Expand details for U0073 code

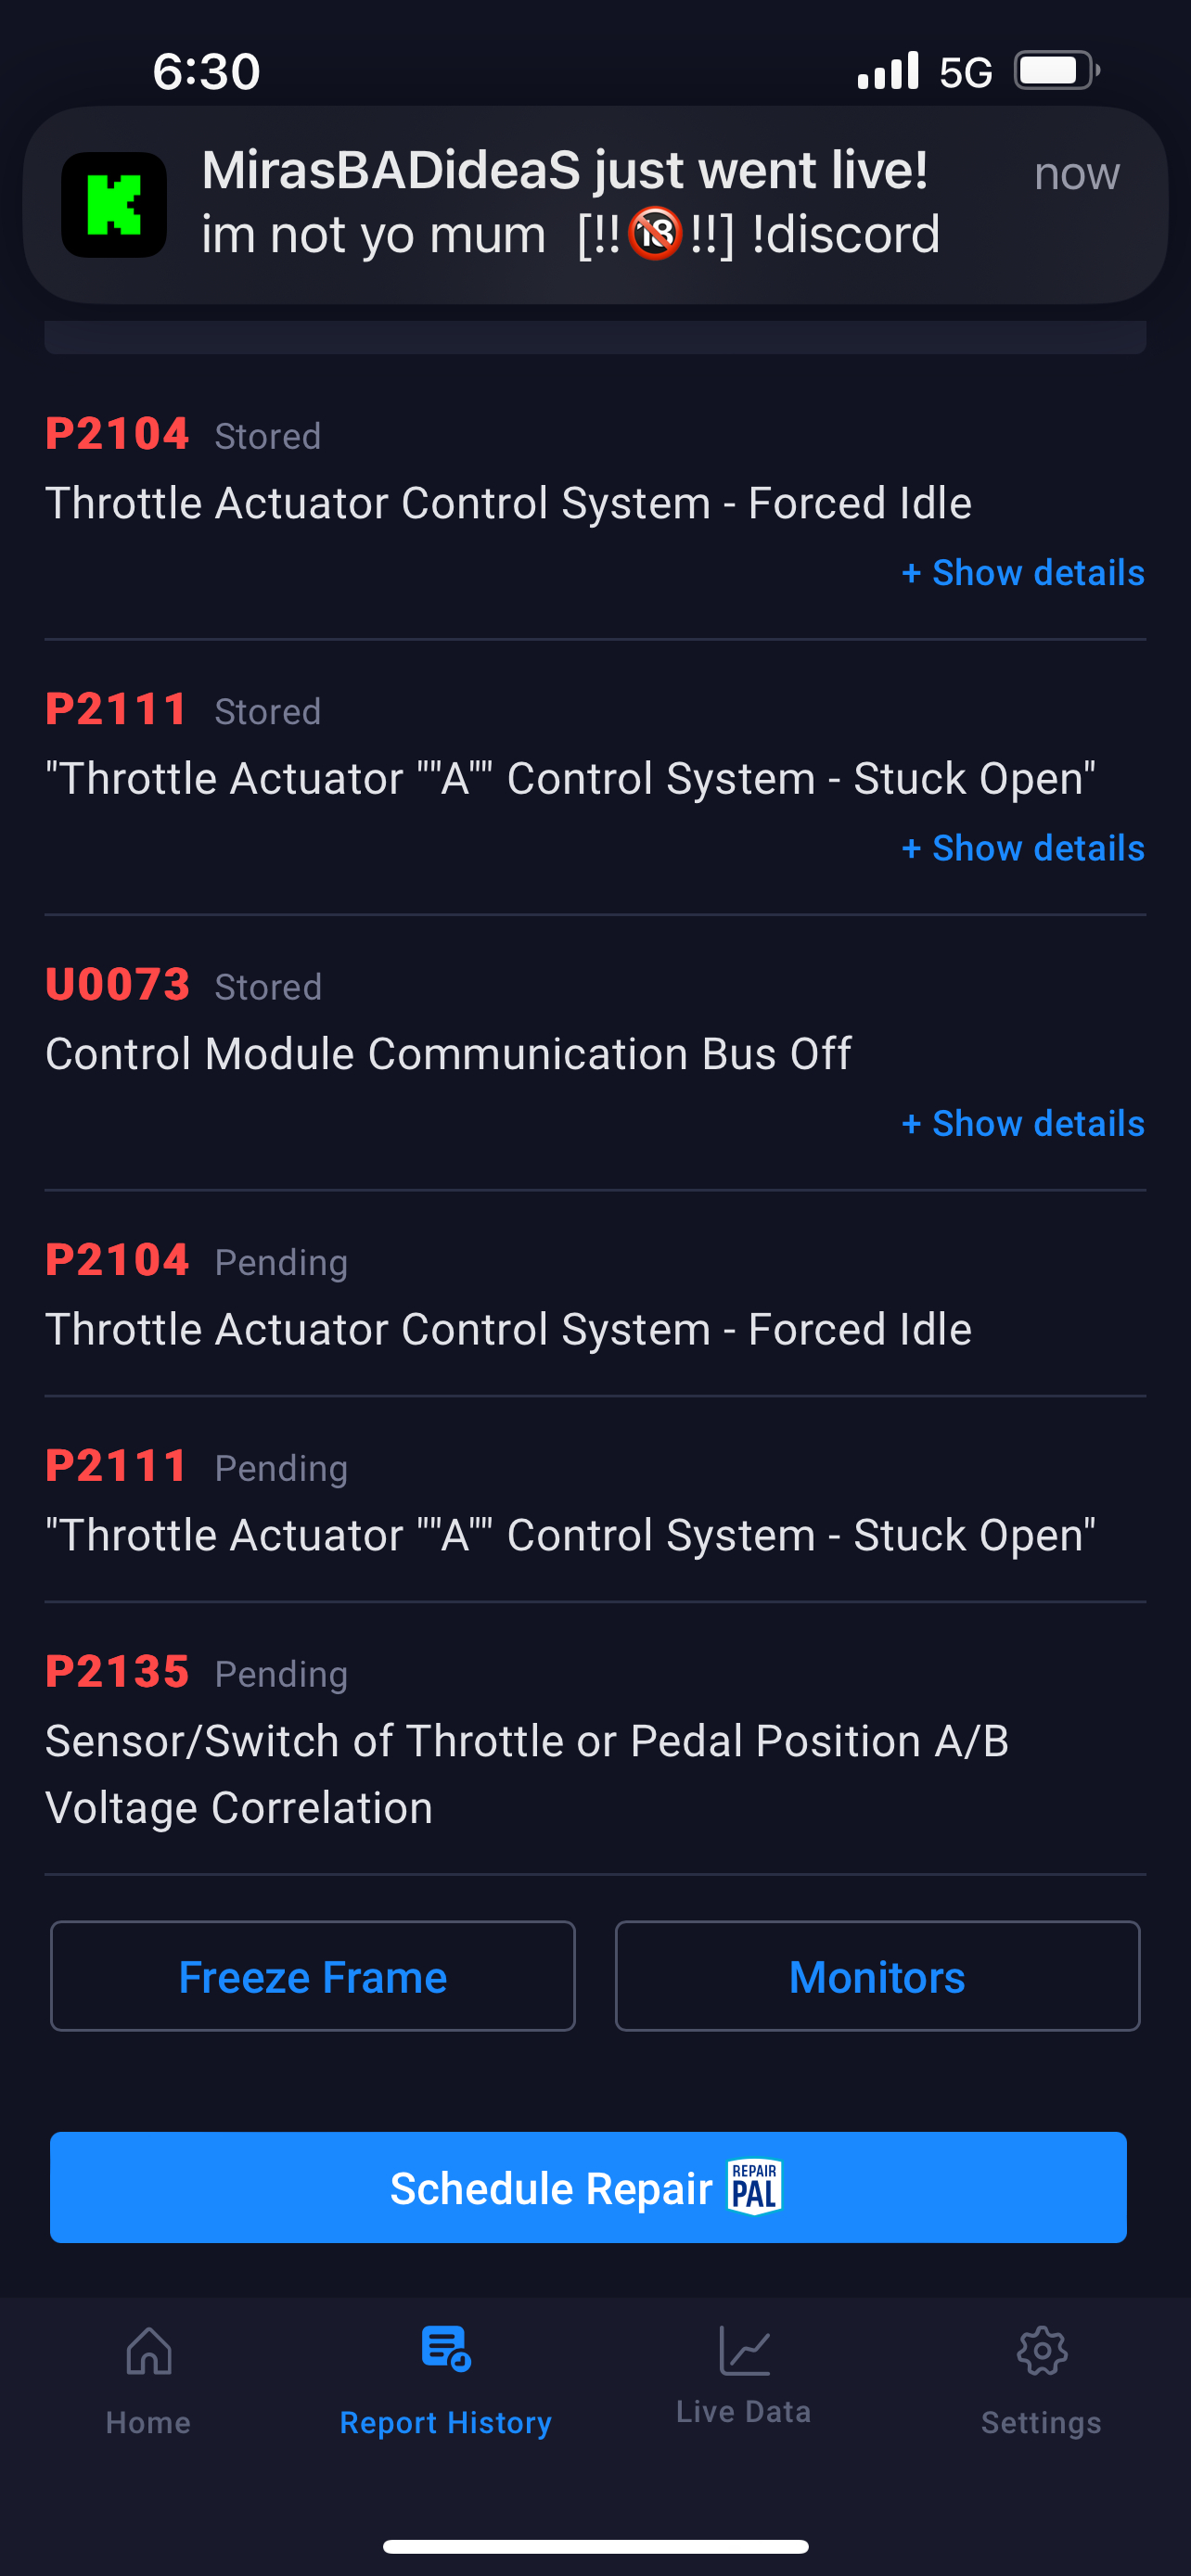click(1023, 1123)
